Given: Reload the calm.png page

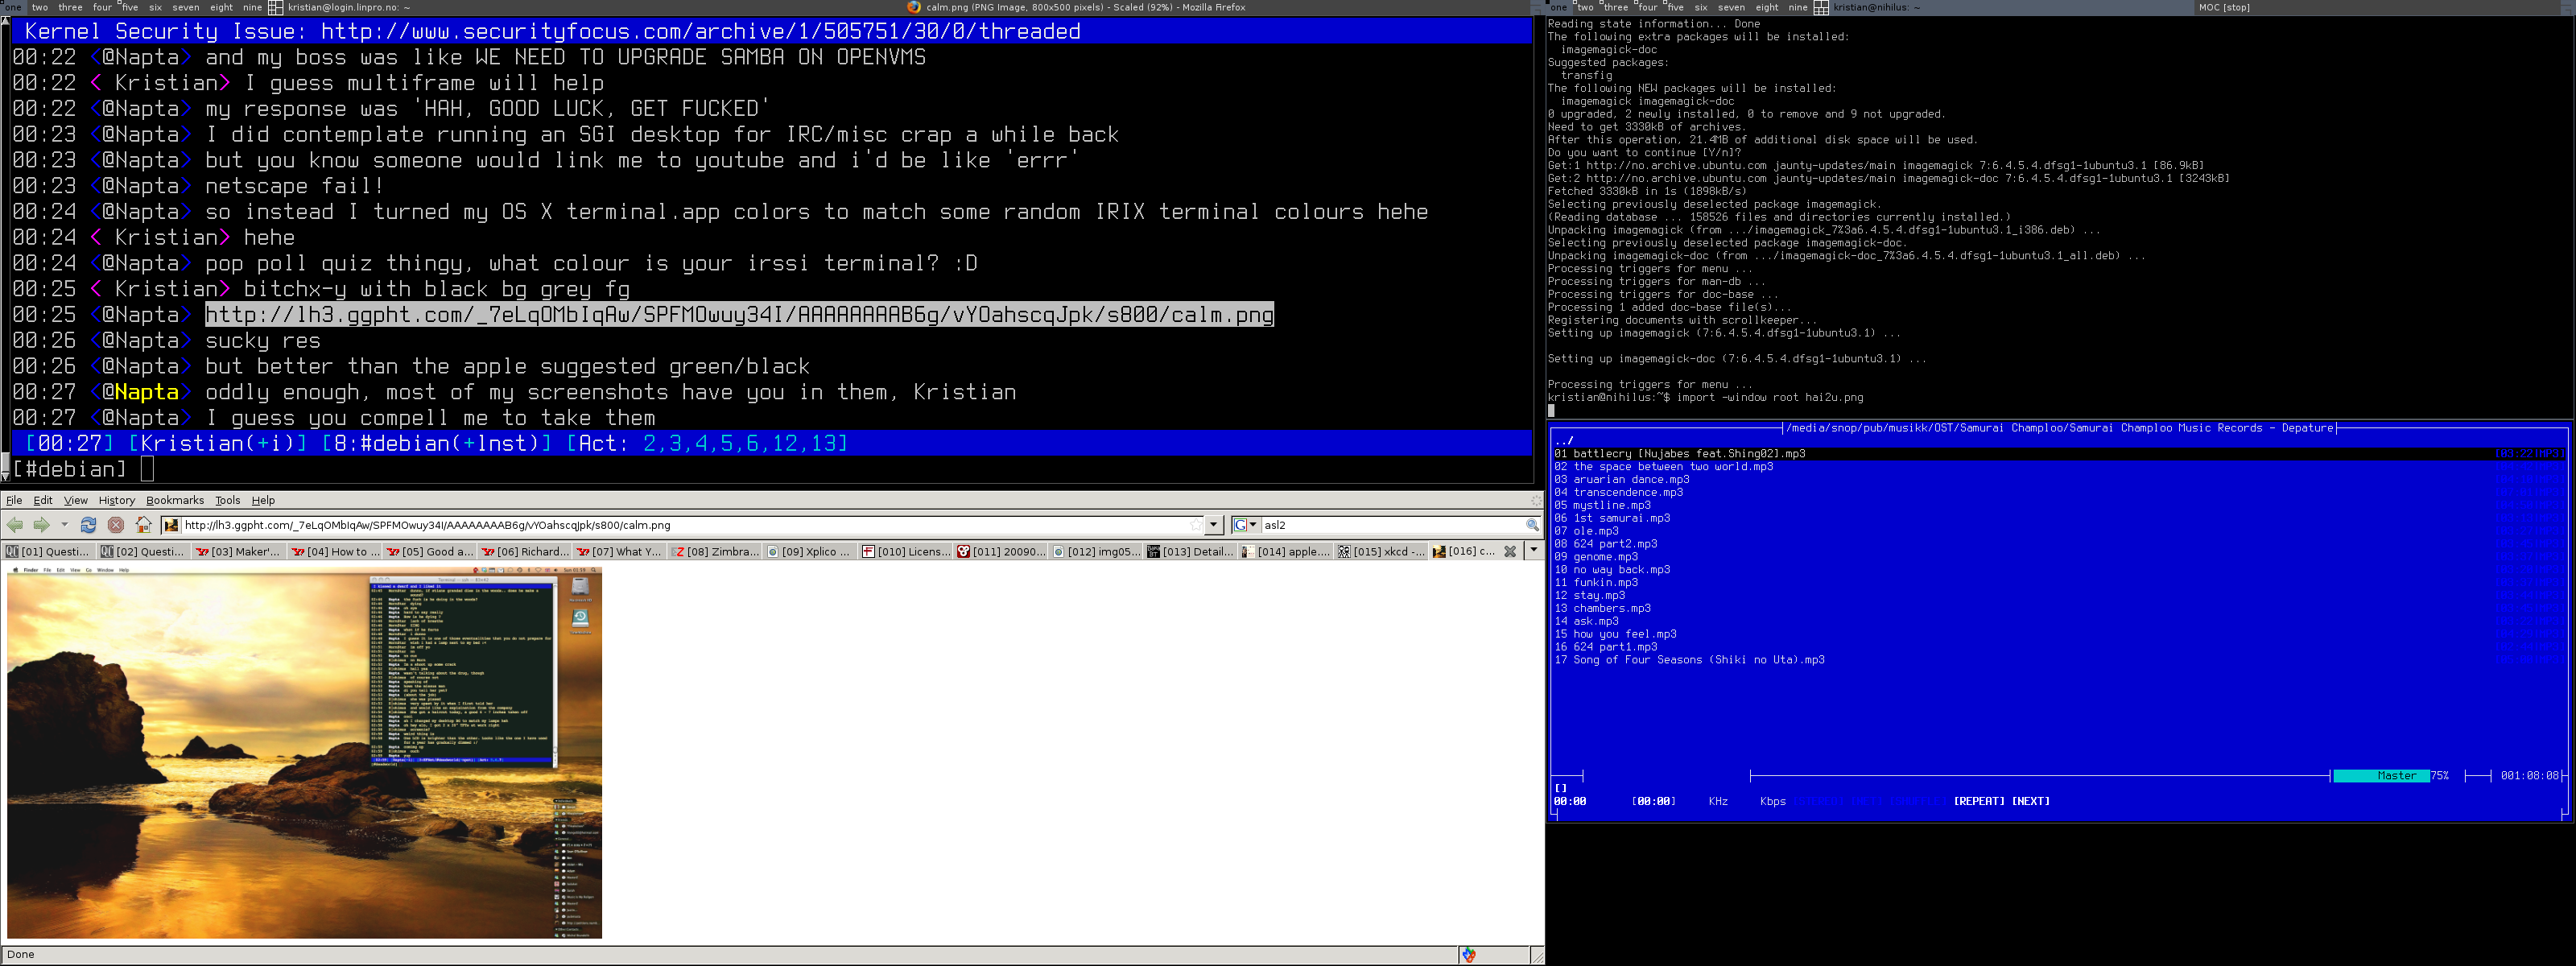Looking at the screenshot, I should tap(88, 525).
